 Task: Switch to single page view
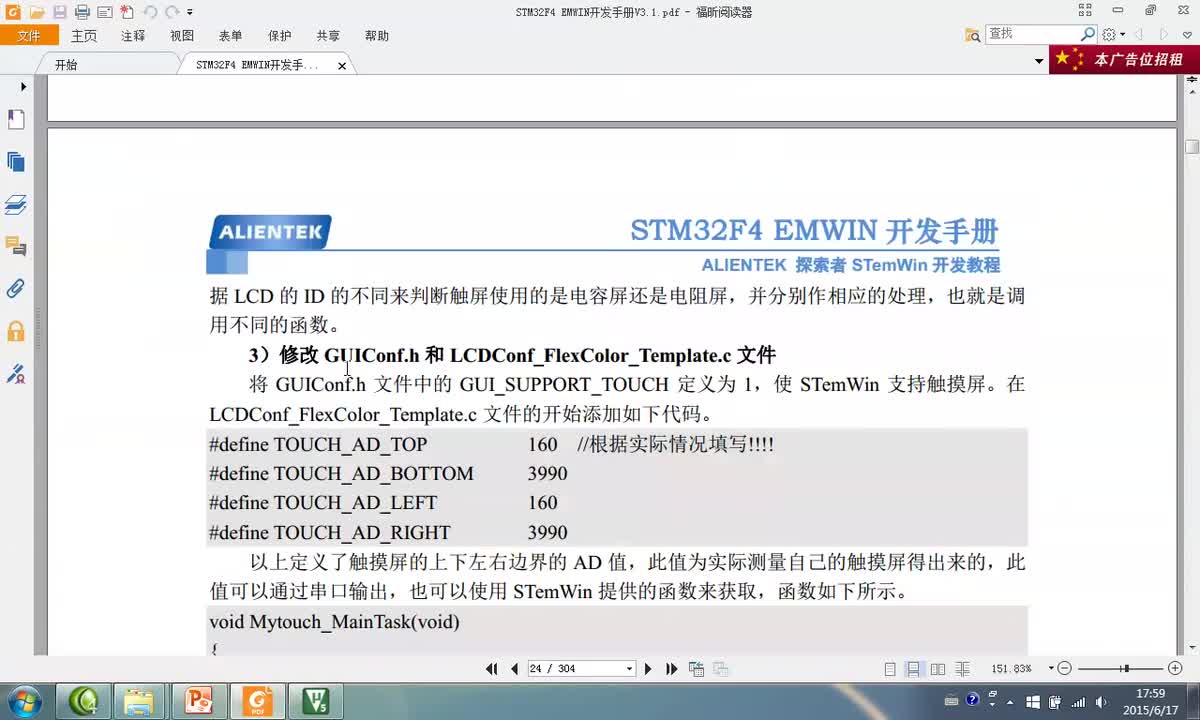pos(890,669)
